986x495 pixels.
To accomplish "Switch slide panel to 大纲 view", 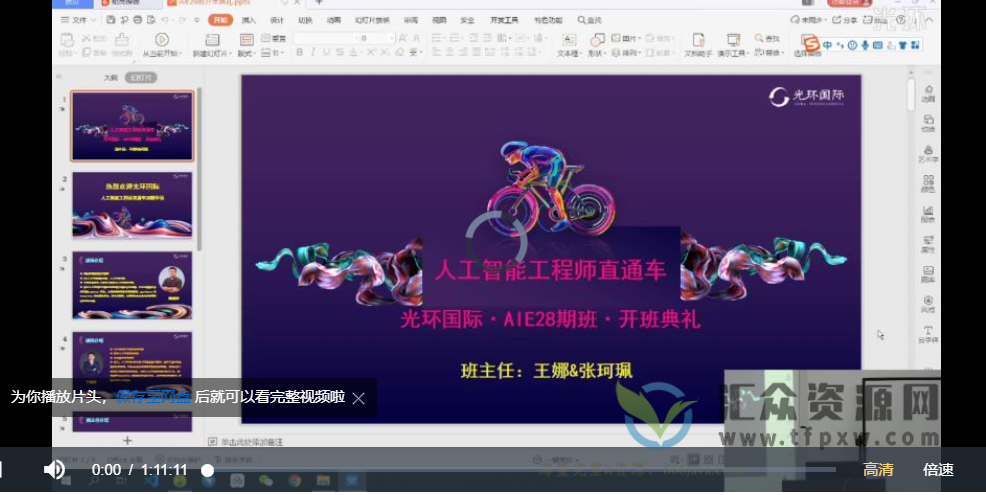I will [111, 77].
